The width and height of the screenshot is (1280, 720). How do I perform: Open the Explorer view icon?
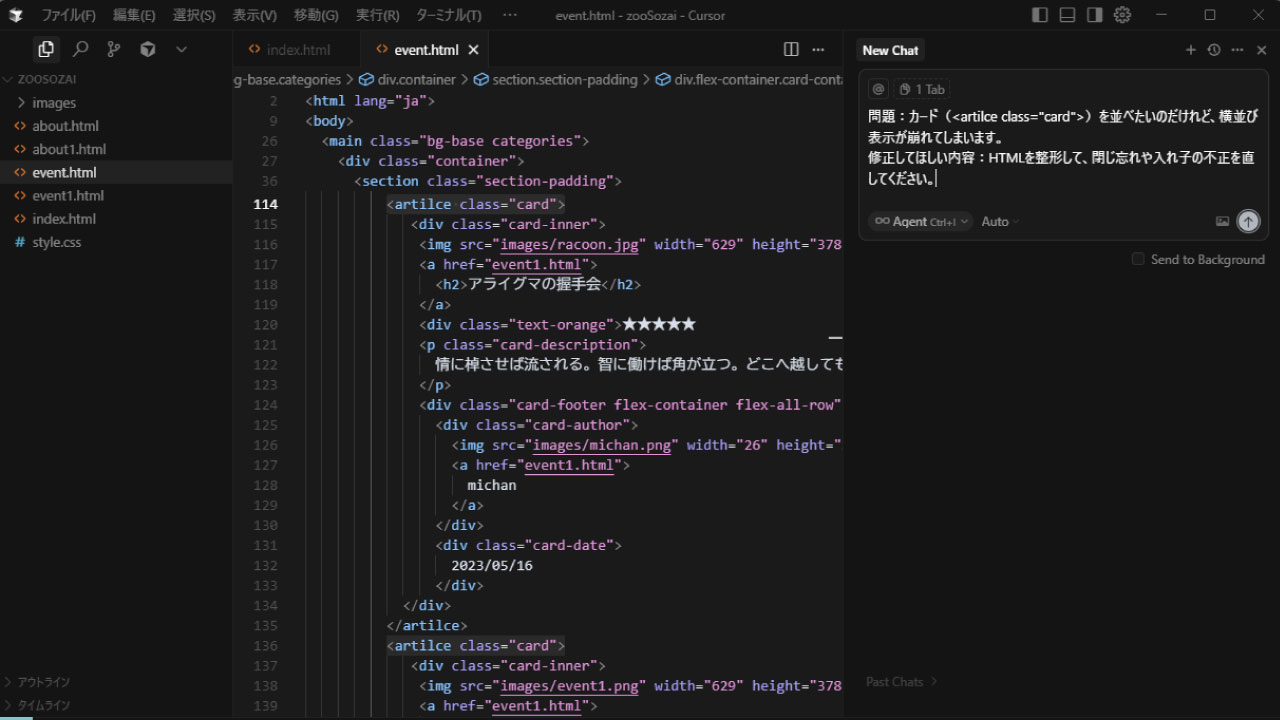pos(45,49)
